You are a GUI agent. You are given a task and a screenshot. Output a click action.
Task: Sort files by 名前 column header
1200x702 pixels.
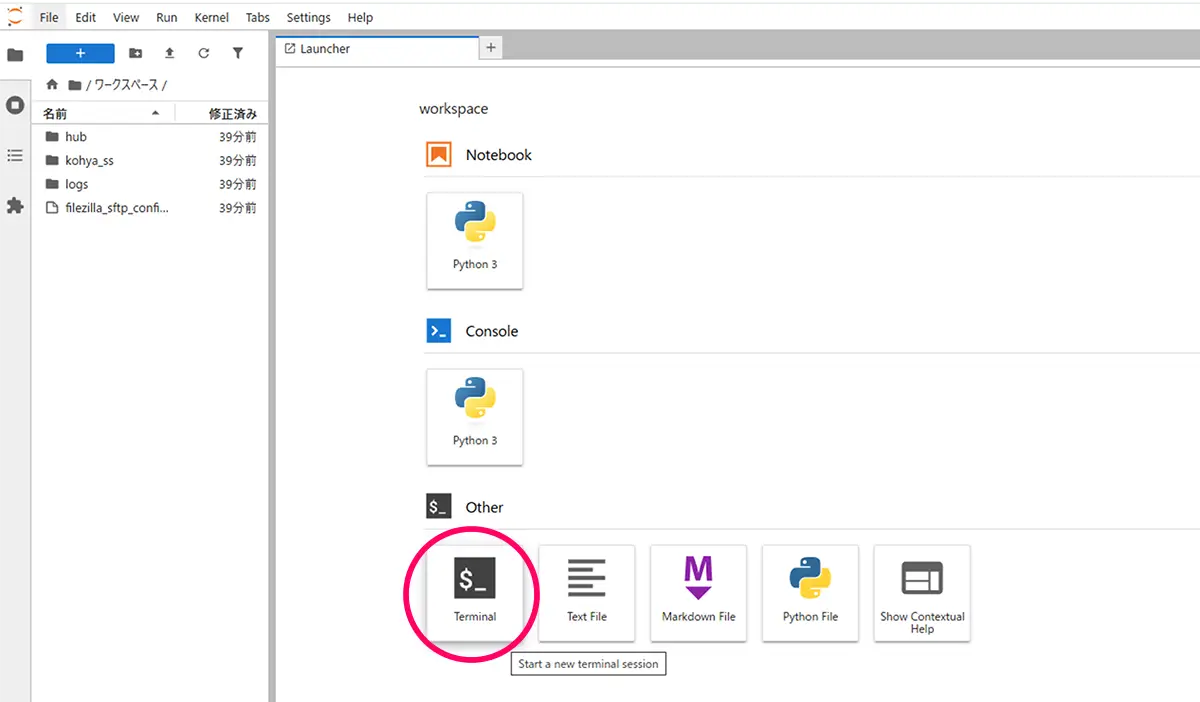(x=103, y=113)
